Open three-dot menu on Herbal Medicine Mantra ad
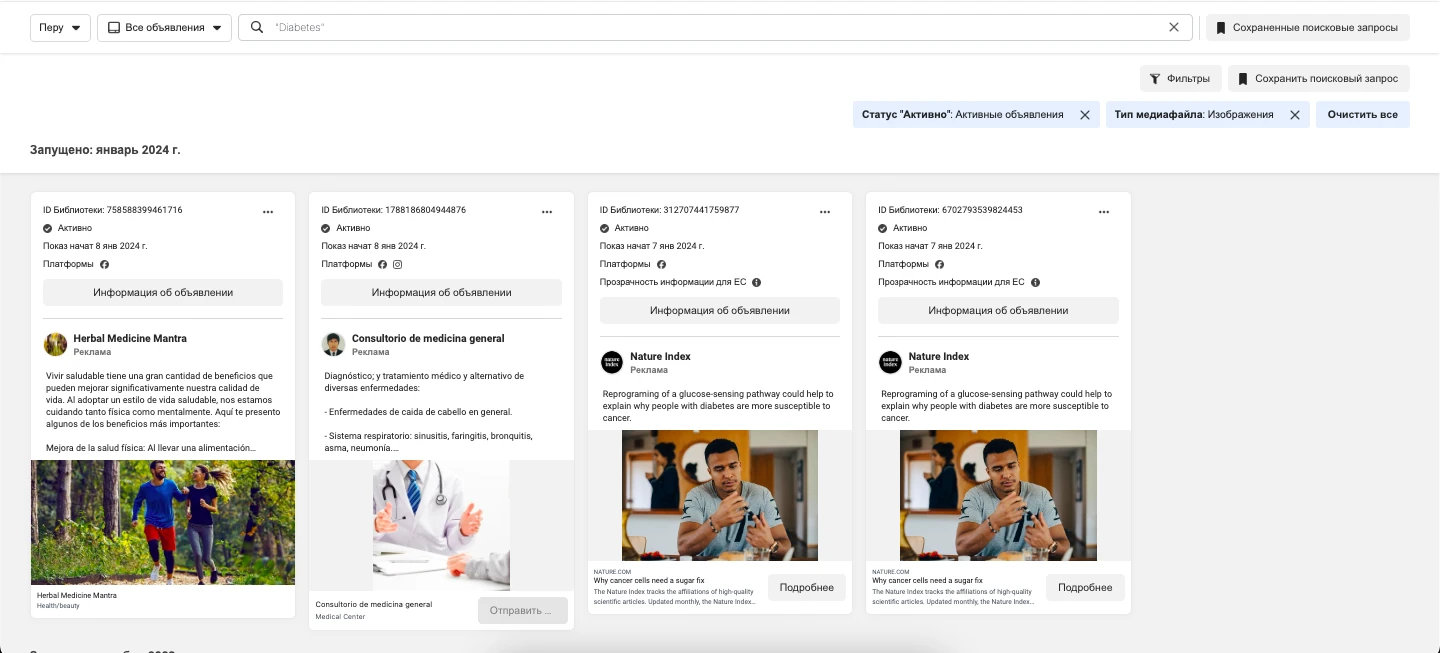This screenshot has width=1440, height=653. coord(268,212)
